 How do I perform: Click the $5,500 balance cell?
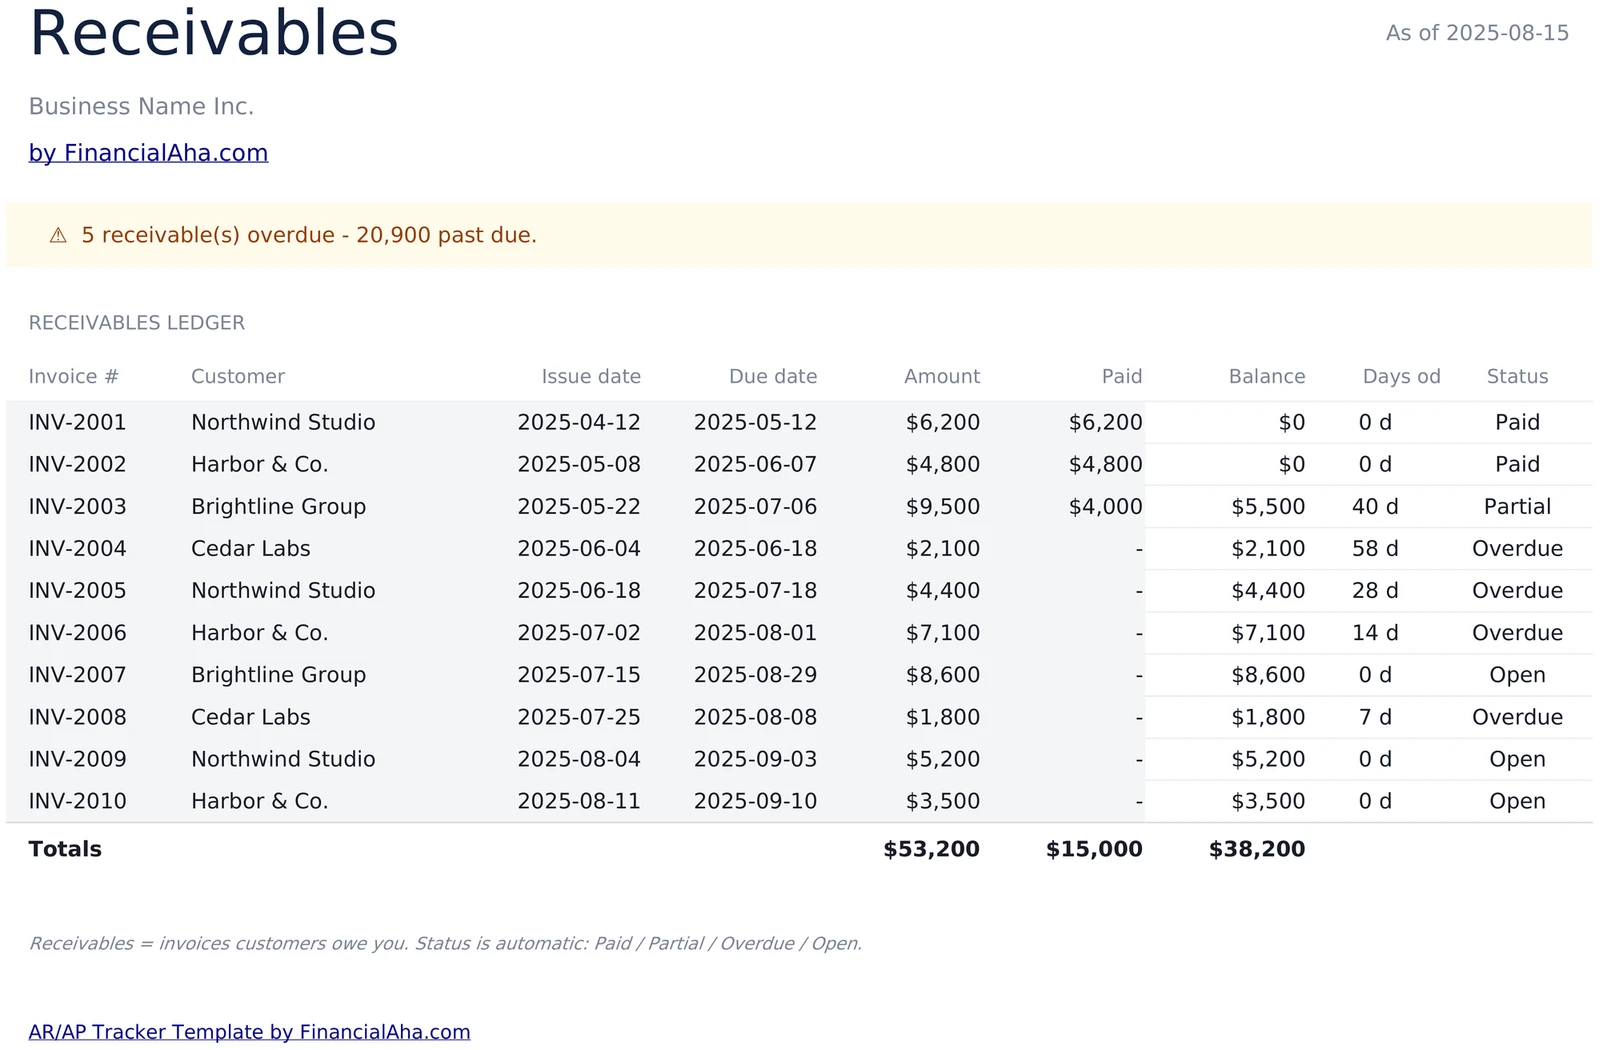point(1268,506)
